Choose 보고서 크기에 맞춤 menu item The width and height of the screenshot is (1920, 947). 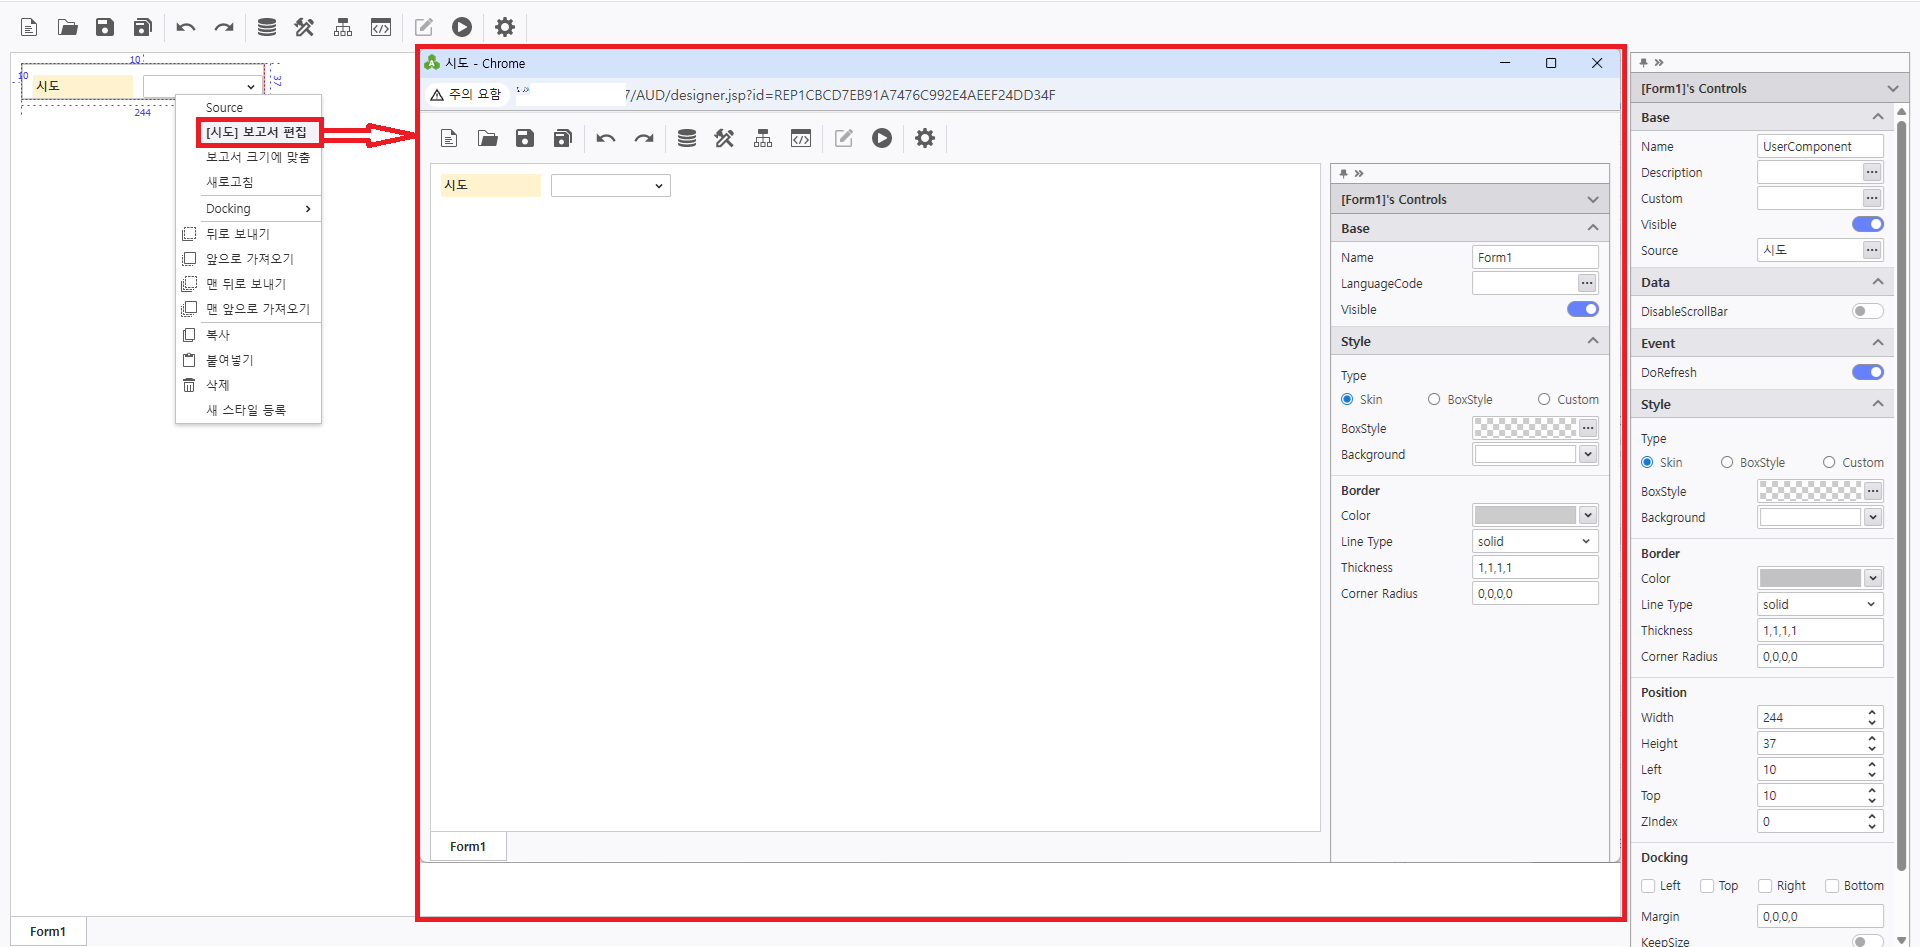[258, 157]
